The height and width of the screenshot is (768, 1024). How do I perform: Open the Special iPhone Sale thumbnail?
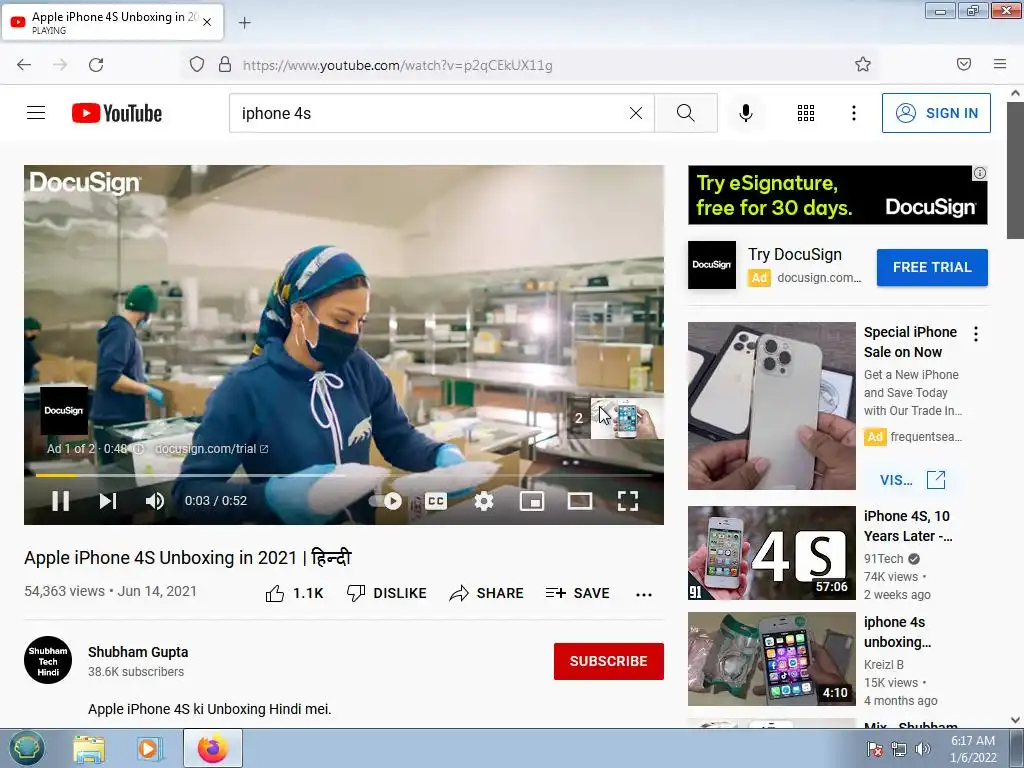click(x=771, y=406)
